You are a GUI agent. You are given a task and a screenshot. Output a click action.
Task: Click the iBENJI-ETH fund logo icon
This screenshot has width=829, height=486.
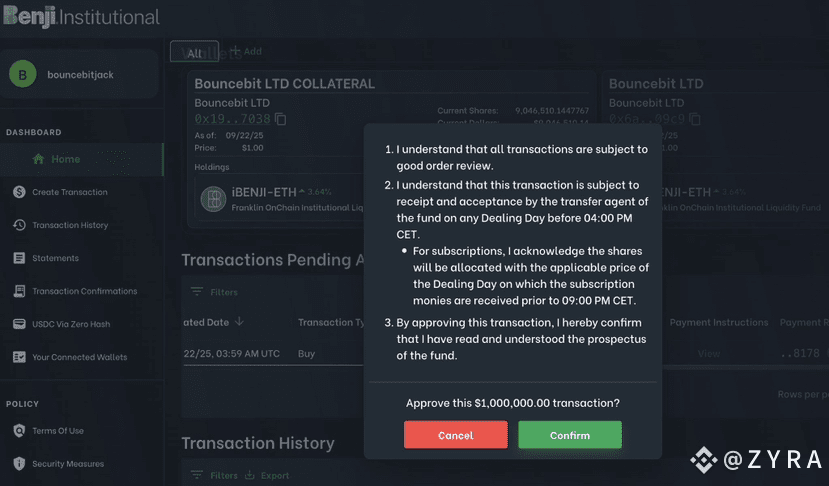coord(213,198)
